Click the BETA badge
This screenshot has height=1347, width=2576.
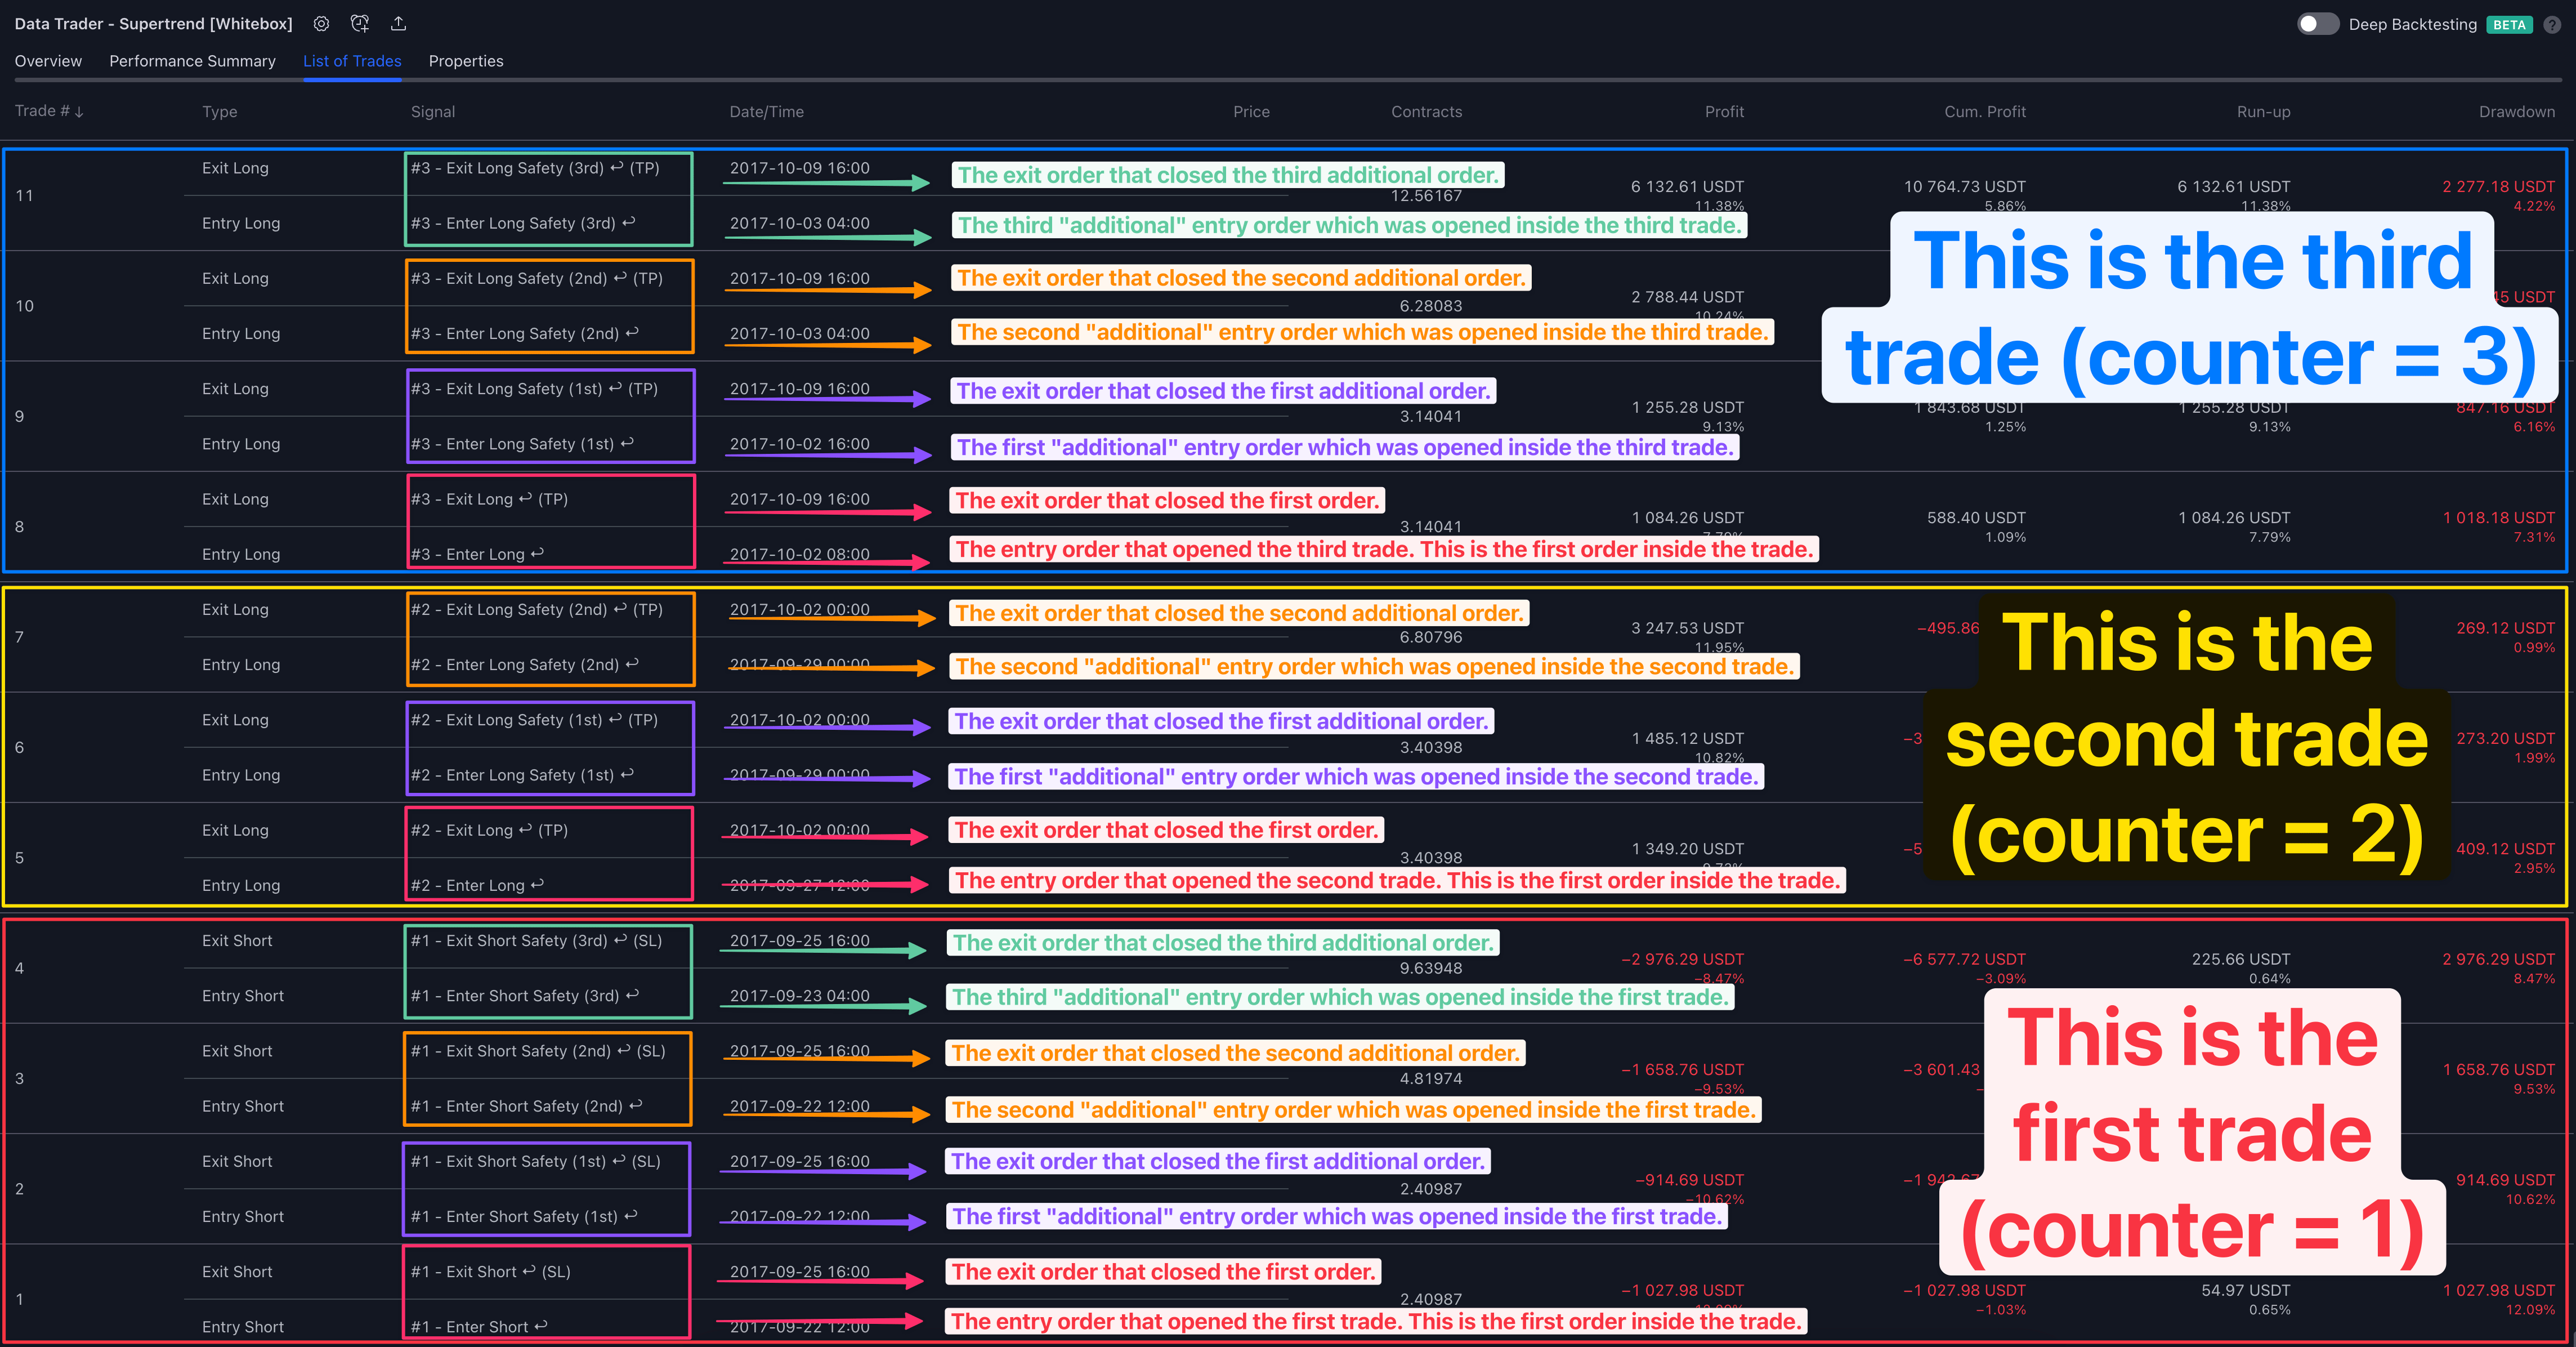2509,24
